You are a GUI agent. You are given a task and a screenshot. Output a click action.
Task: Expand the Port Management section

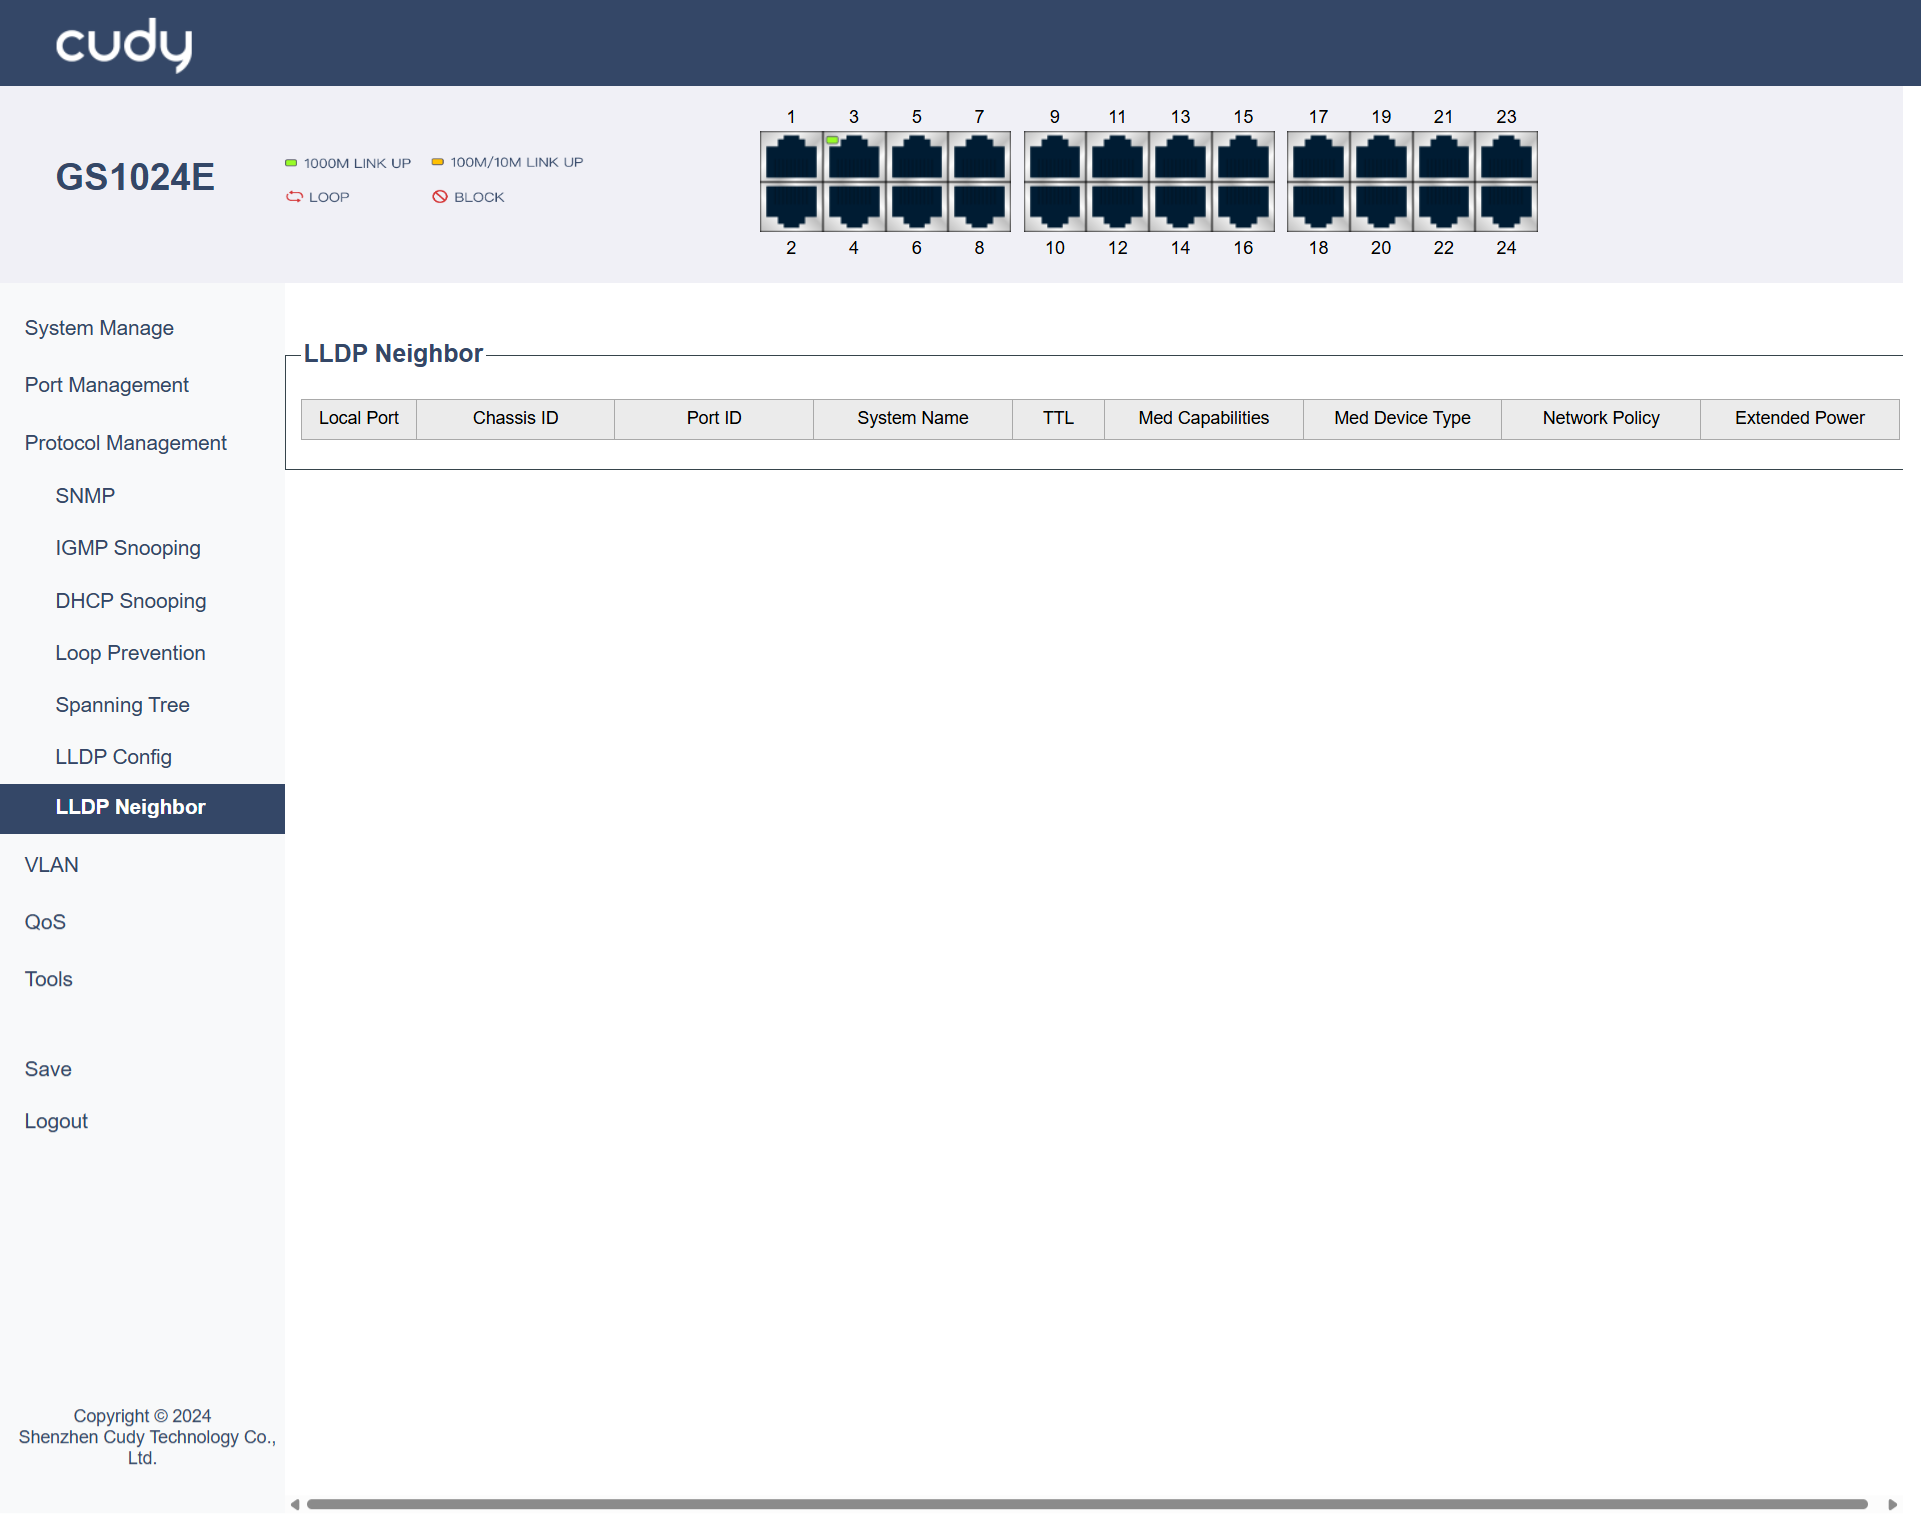tap(106, 385)
